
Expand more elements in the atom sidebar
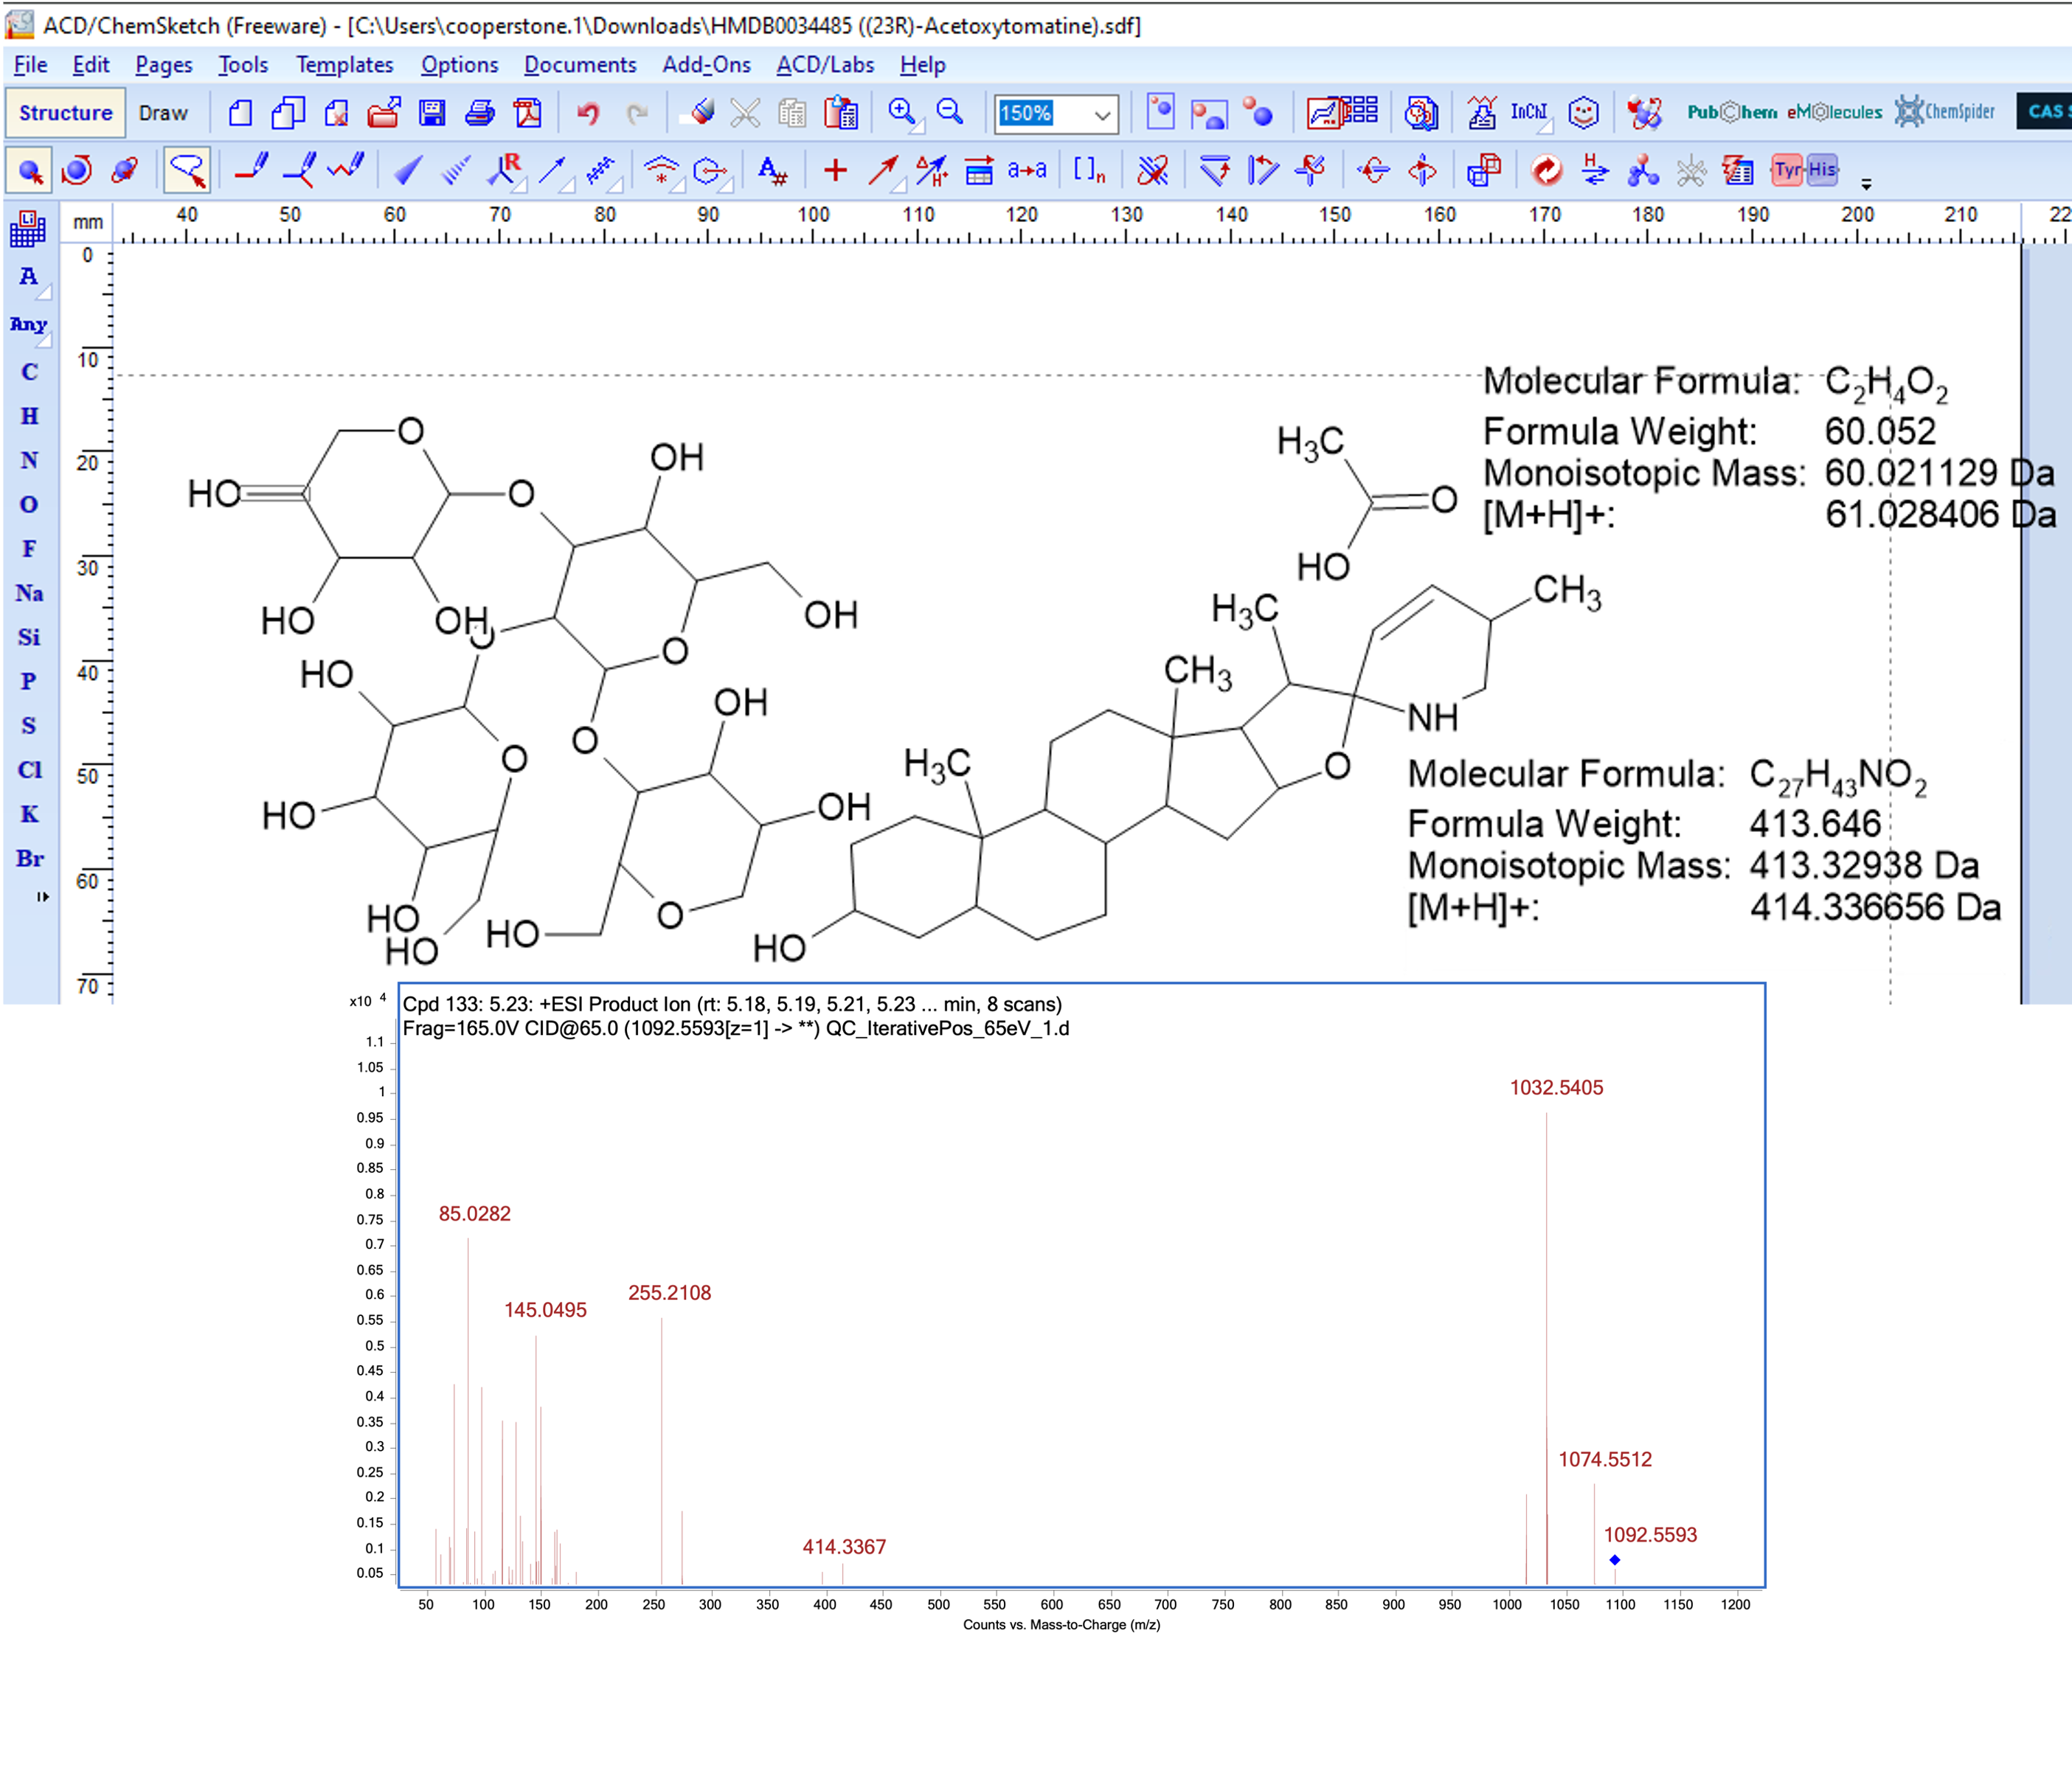(42, 897)
